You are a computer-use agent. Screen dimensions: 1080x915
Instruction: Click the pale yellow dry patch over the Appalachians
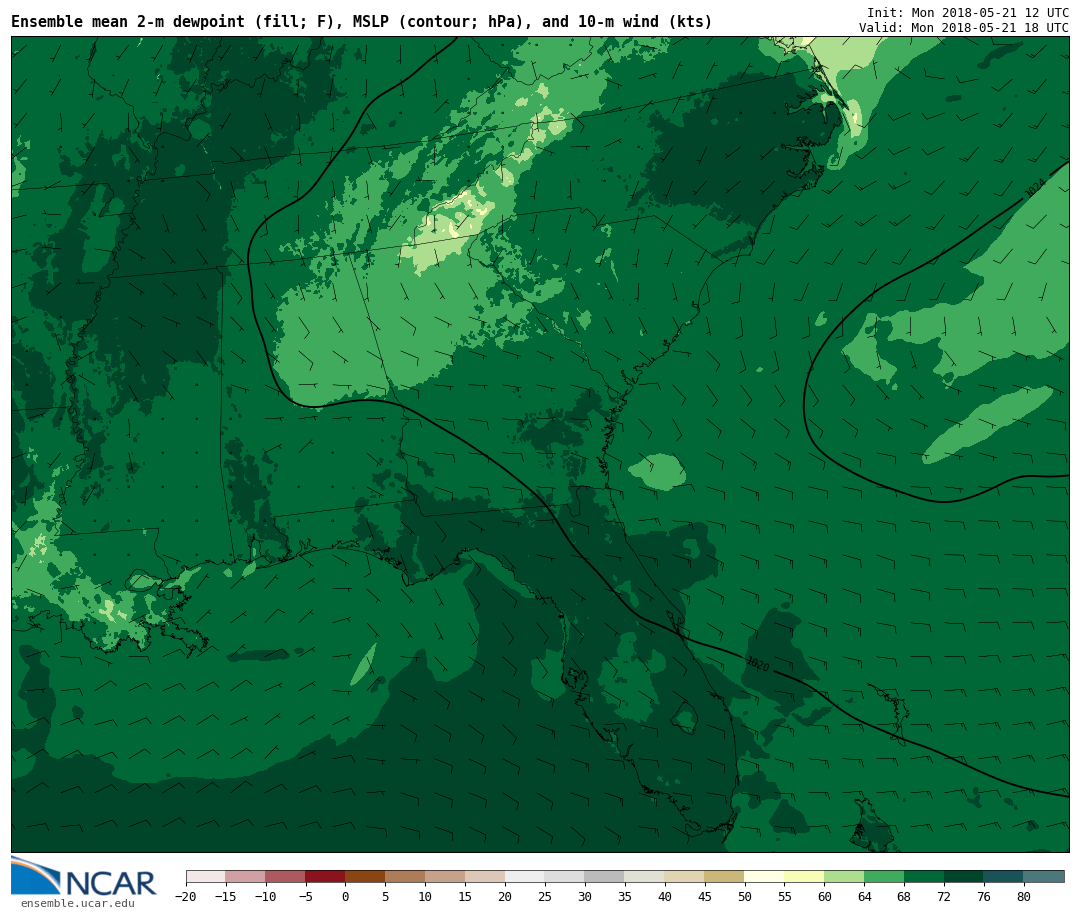click(460, 218)
